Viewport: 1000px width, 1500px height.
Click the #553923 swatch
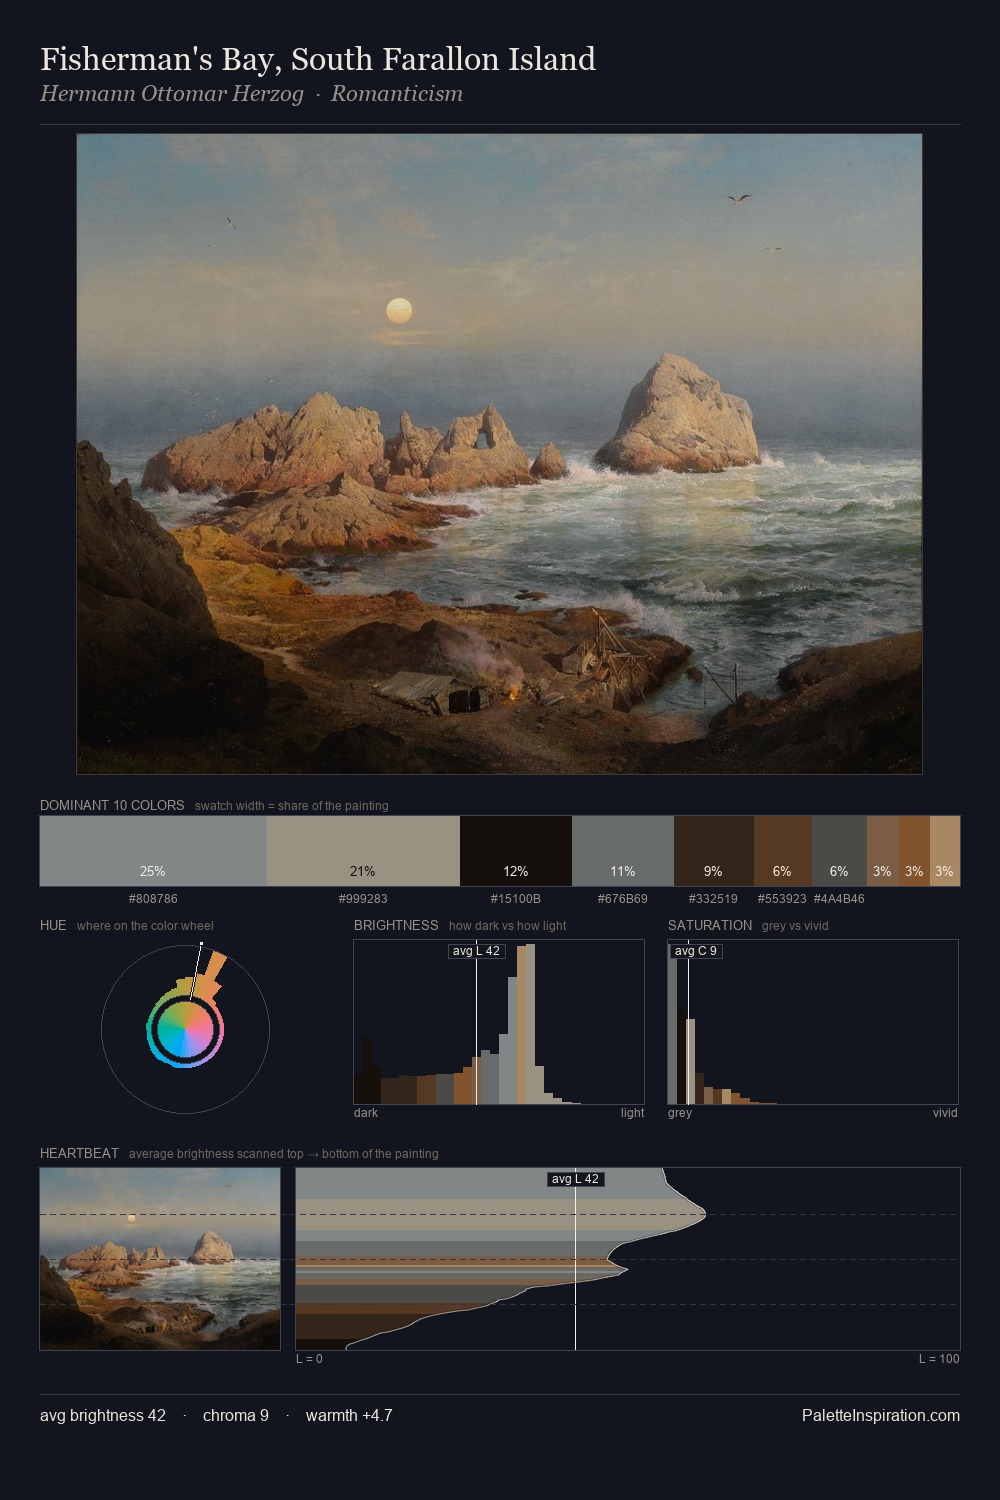(x=783, y=851)
